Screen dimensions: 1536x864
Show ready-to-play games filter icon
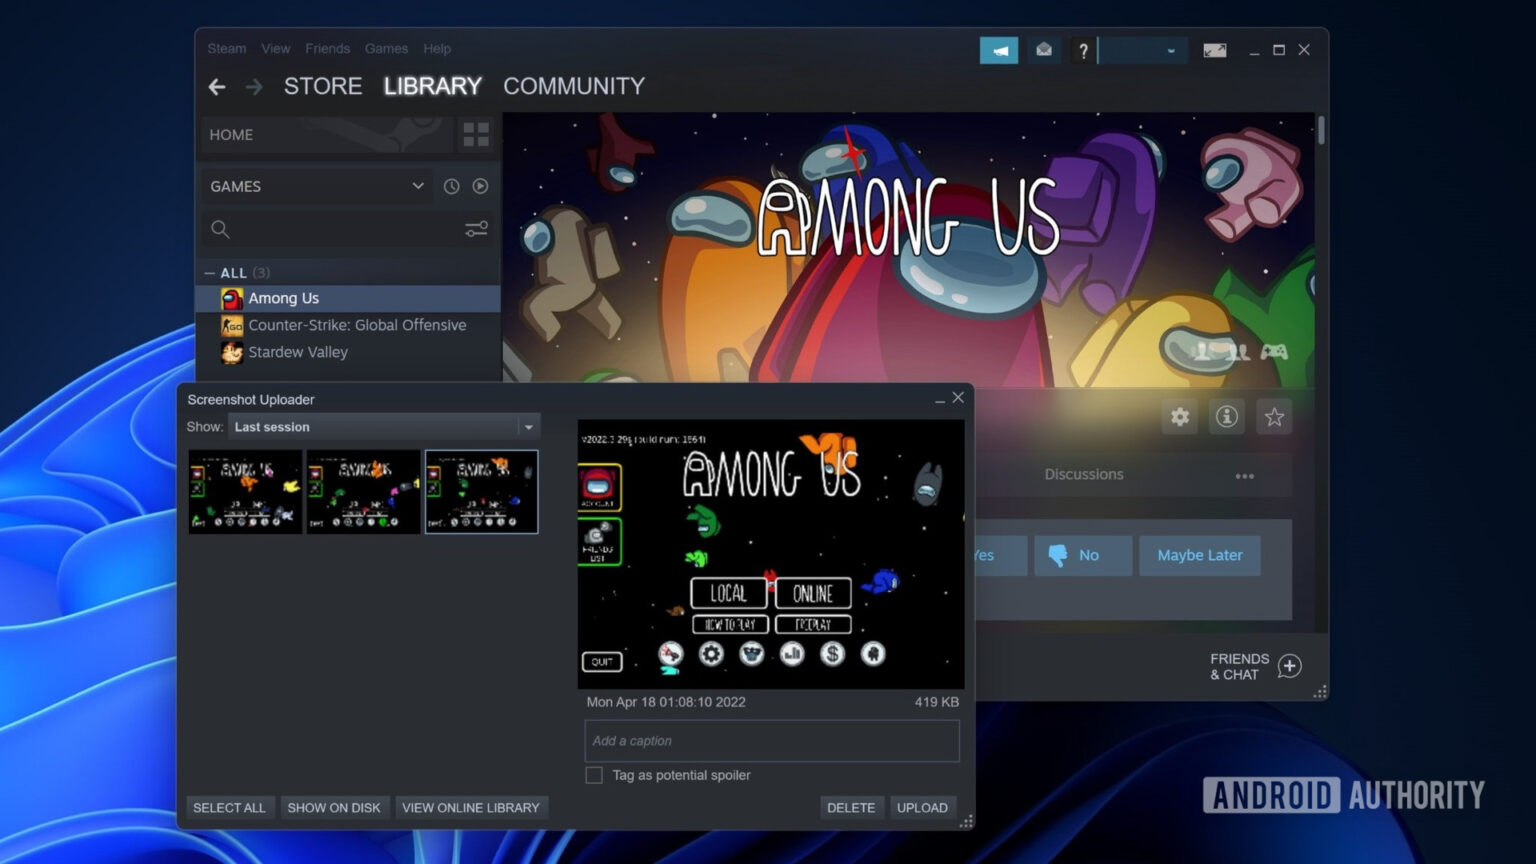point(480,186)
